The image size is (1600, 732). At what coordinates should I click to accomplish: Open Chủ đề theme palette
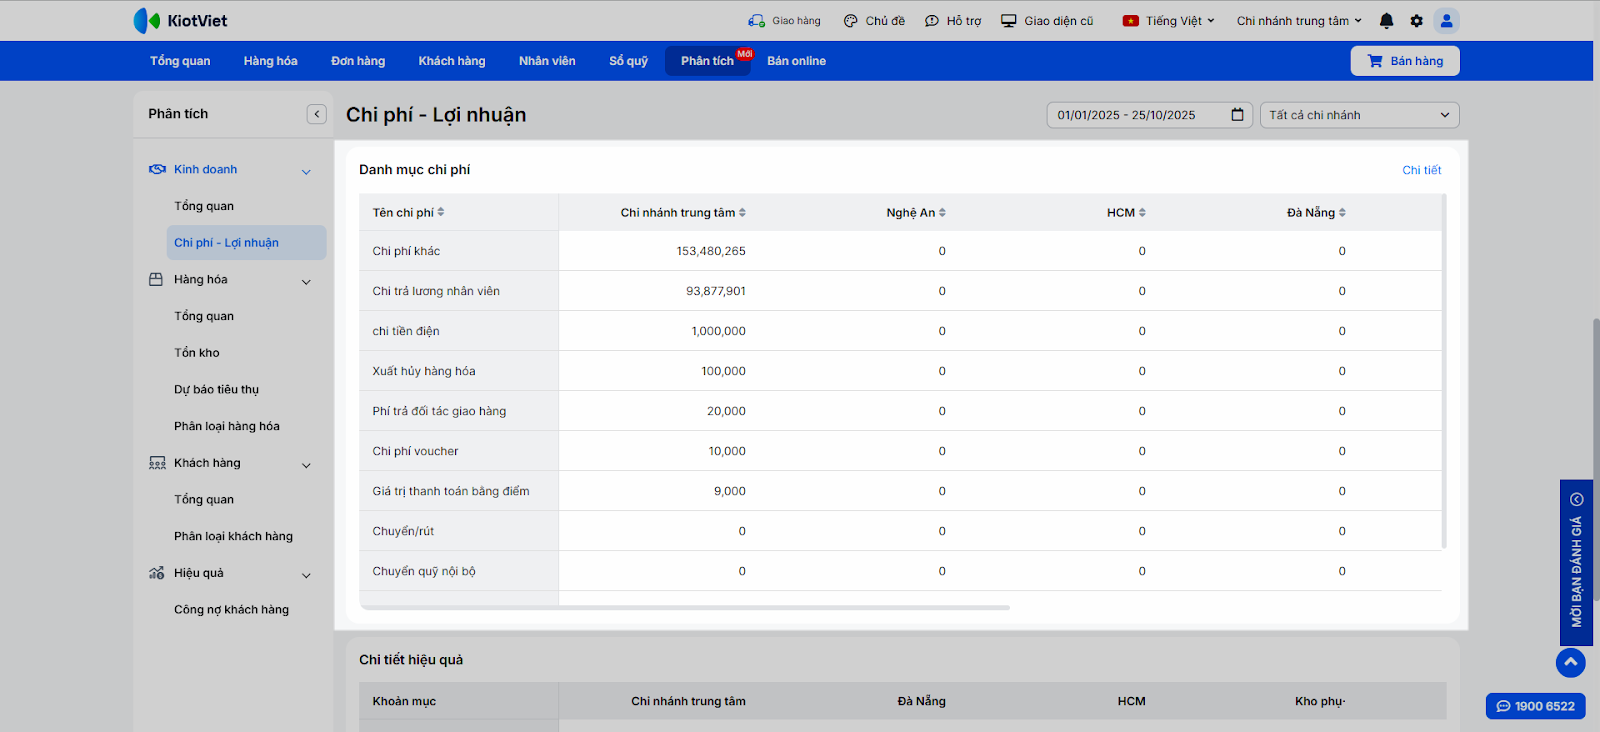tap(850, 20)
